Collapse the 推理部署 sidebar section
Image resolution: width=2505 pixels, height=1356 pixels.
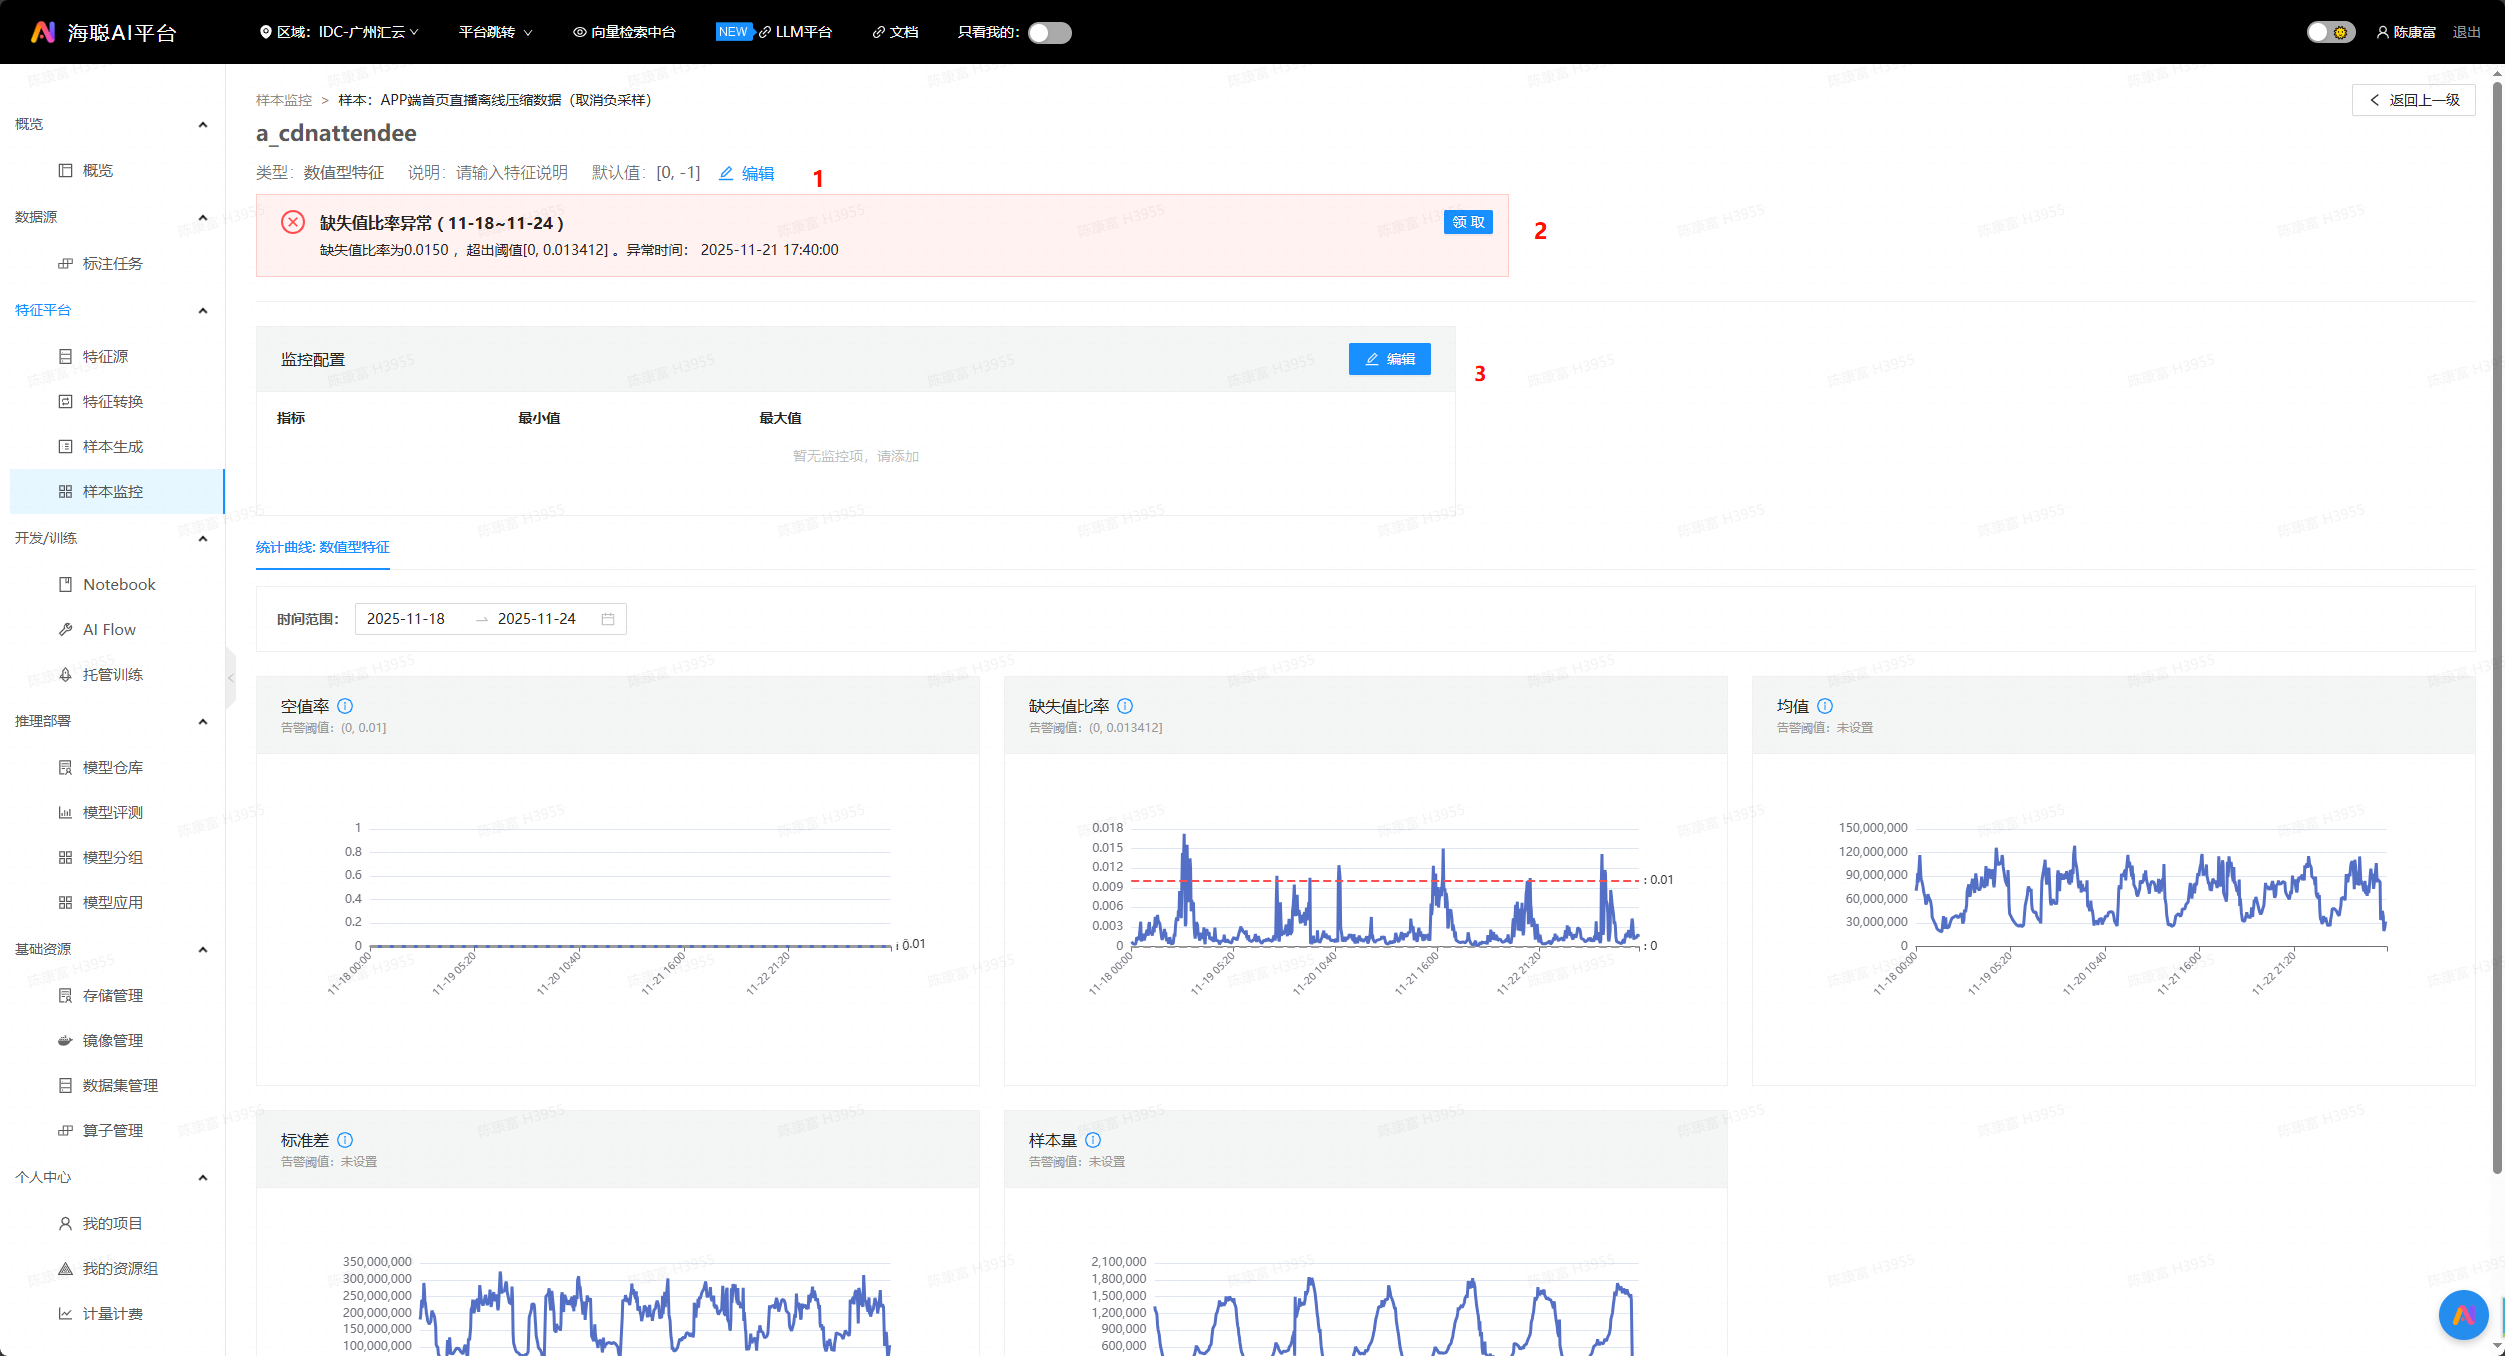point(203,722)
